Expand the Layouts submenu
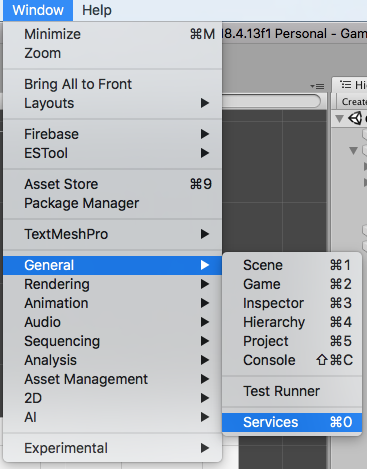The image size is (367, 469). coord(113,103)
